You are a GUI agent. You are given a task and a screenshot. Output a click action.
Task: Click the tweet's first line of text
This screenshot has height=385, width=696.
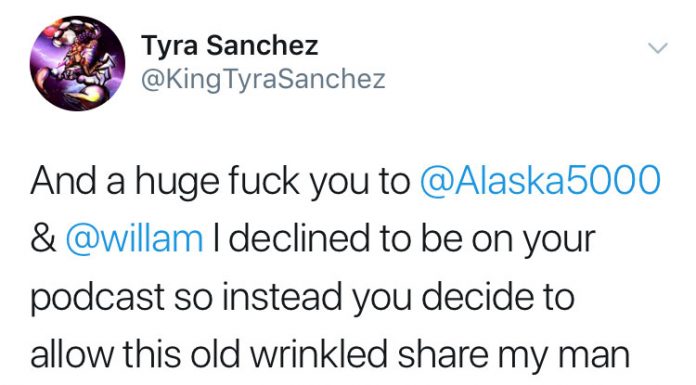[345, 181]
